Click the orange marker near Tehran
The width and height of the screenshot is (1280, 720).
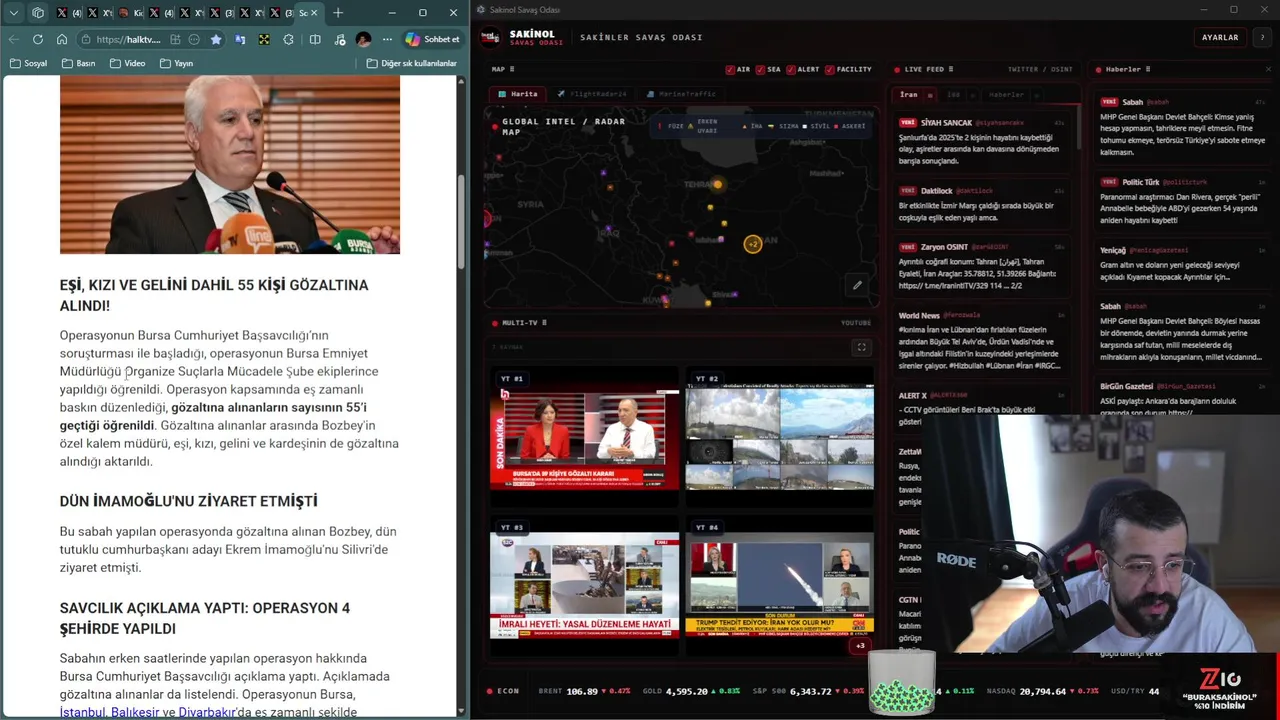point(717,184)
